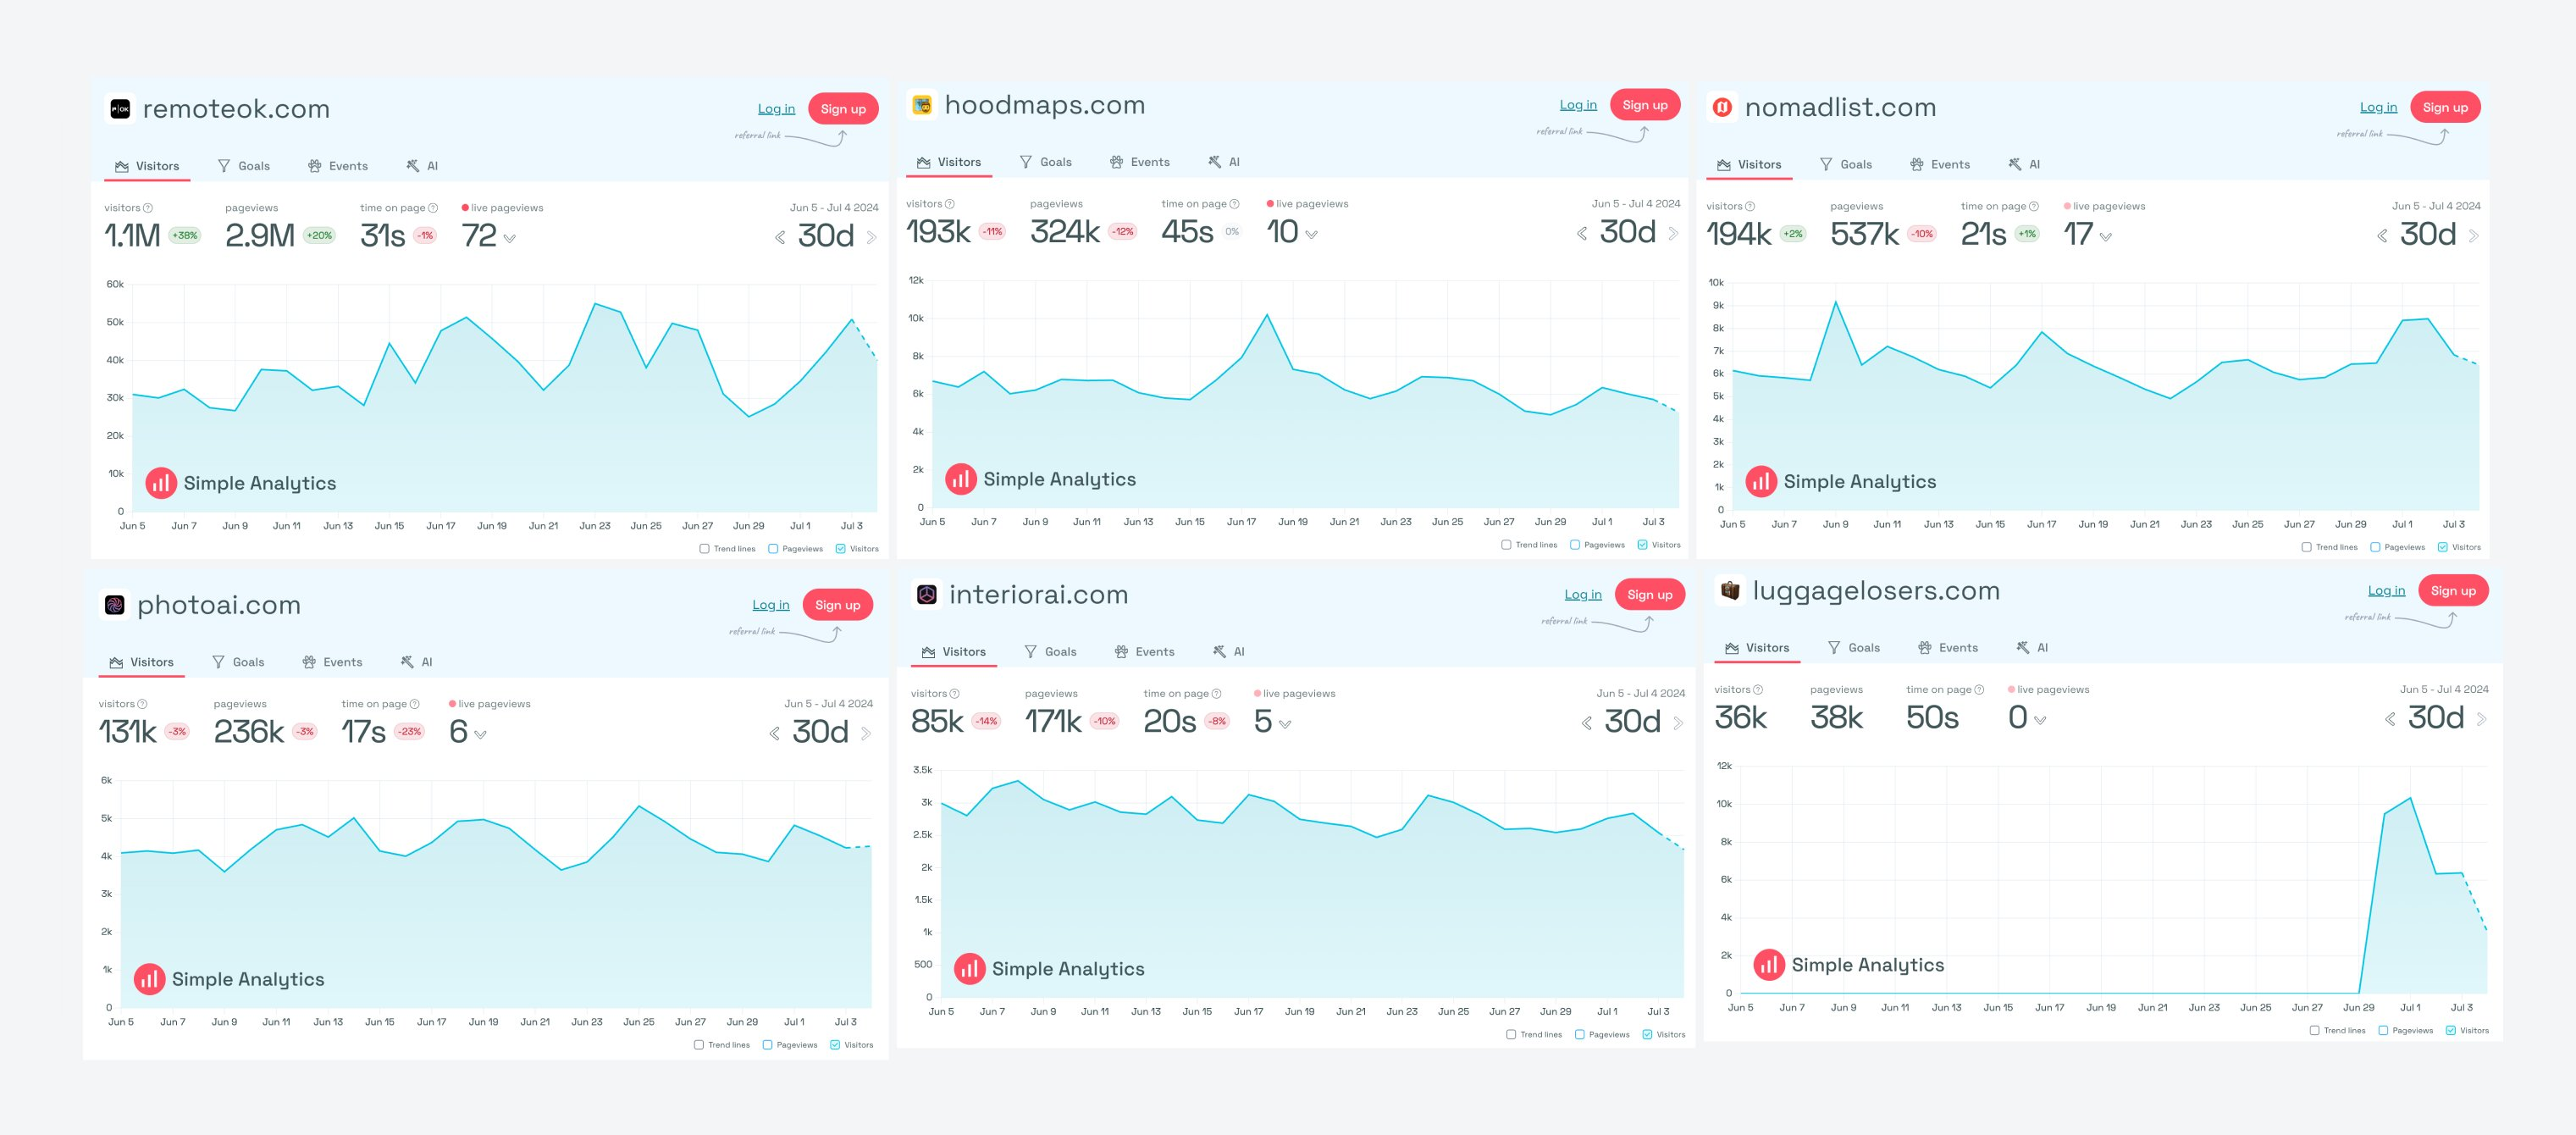This screenshot has width=2576, height=1135.
Task: Switch to Goals tab in interiorai panel
Action: point(1051,652)
